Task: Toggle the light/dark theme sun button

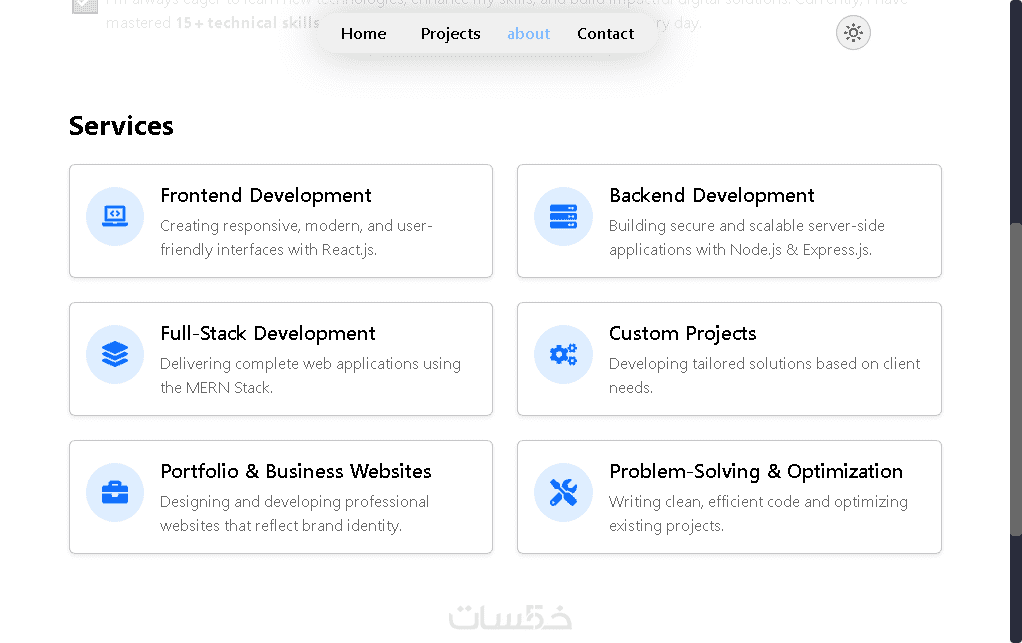Action: [853, 33]
